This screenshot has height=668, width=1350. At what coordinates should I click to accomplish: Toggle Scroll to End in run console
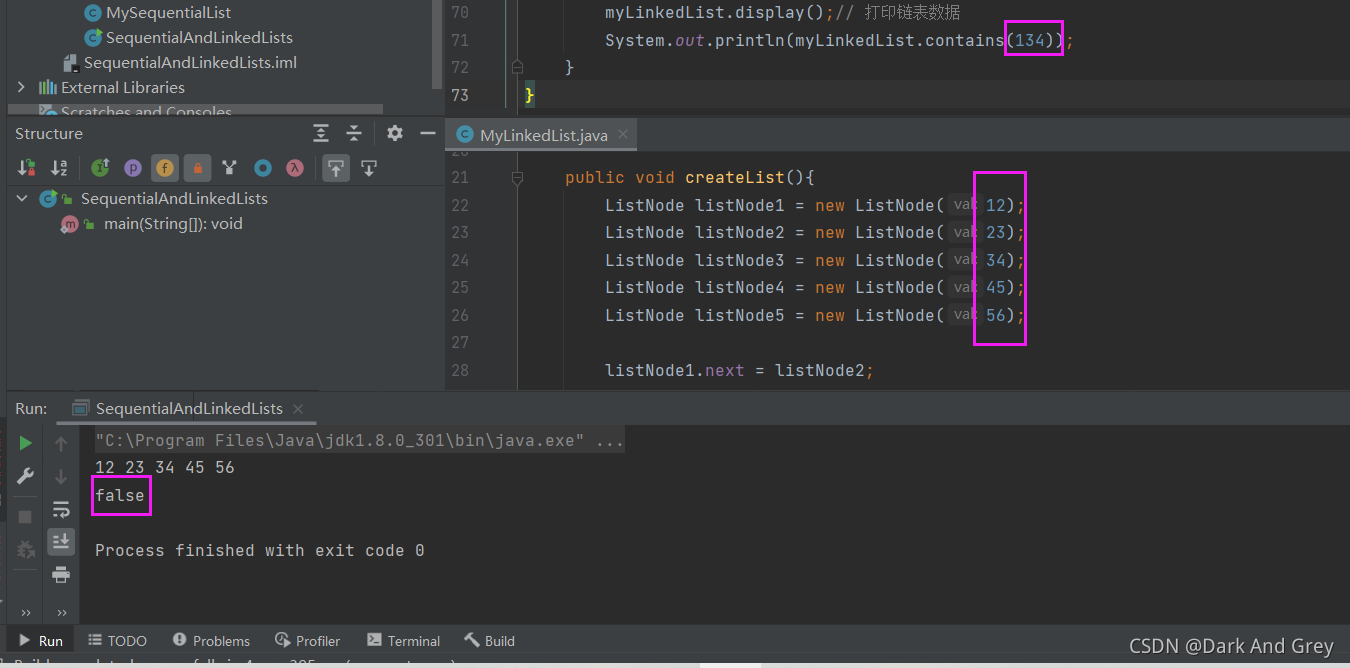pos(61,541)
